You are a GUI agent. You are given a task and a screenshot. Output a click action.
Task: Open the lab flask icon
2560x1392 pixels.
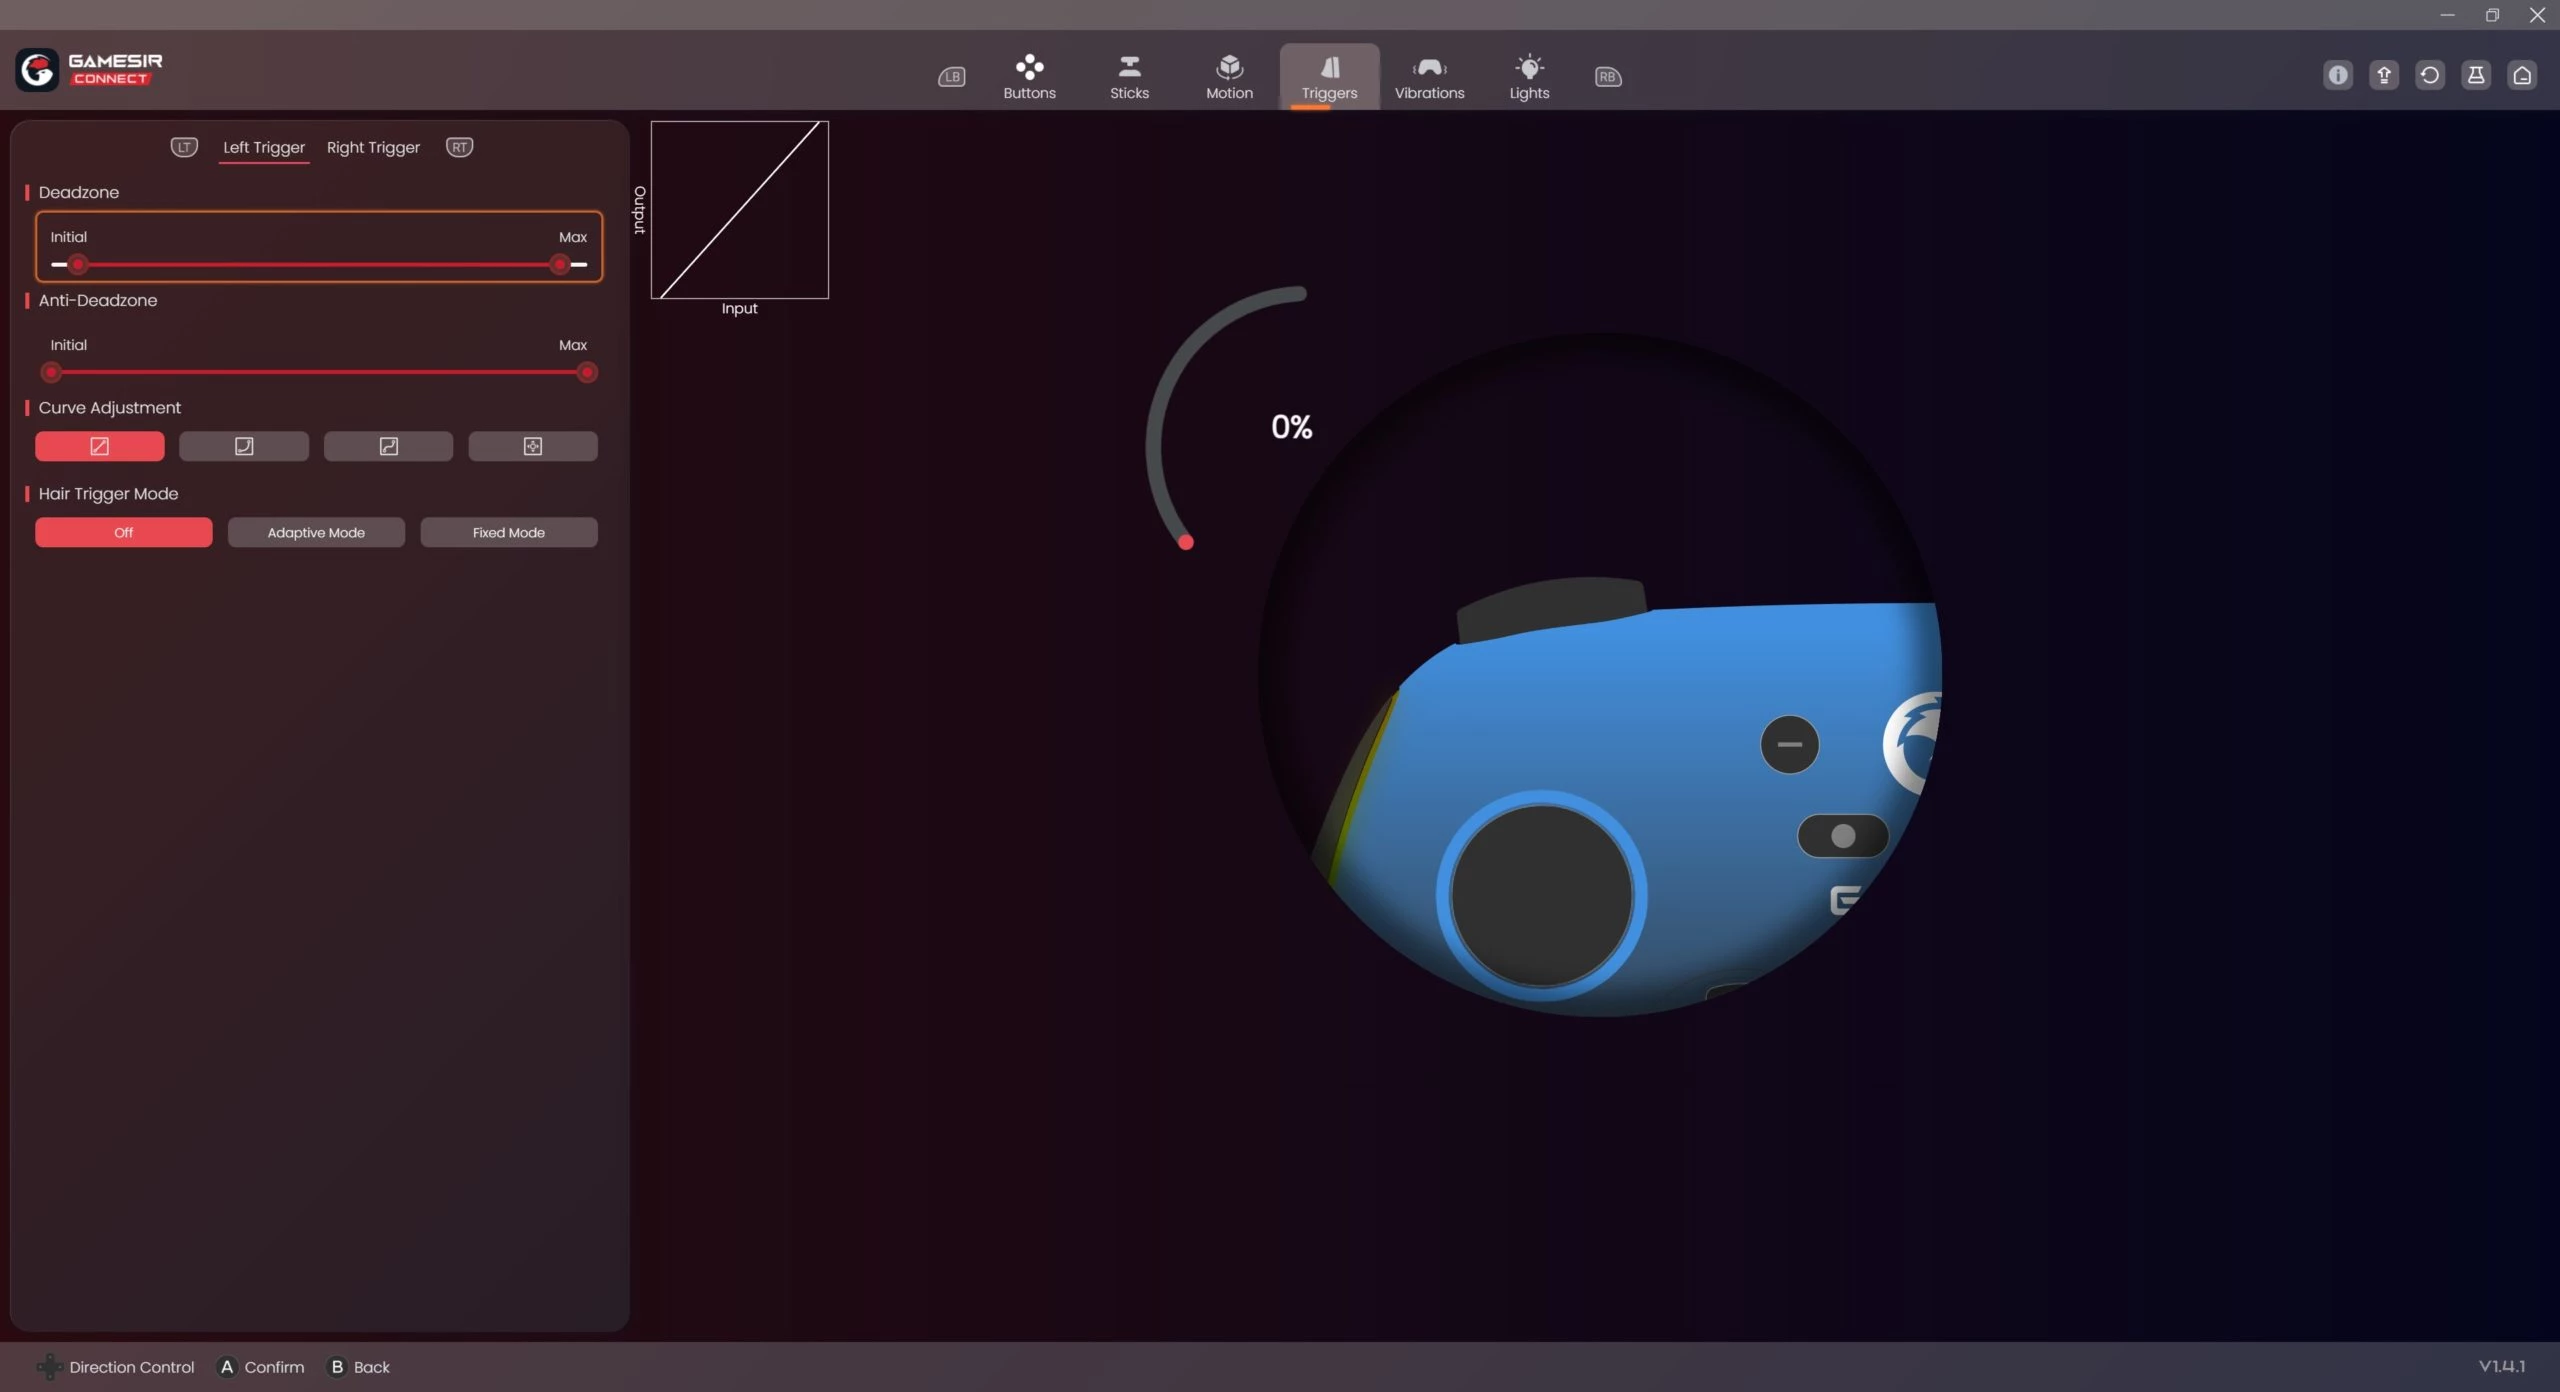coord(2475,75)
